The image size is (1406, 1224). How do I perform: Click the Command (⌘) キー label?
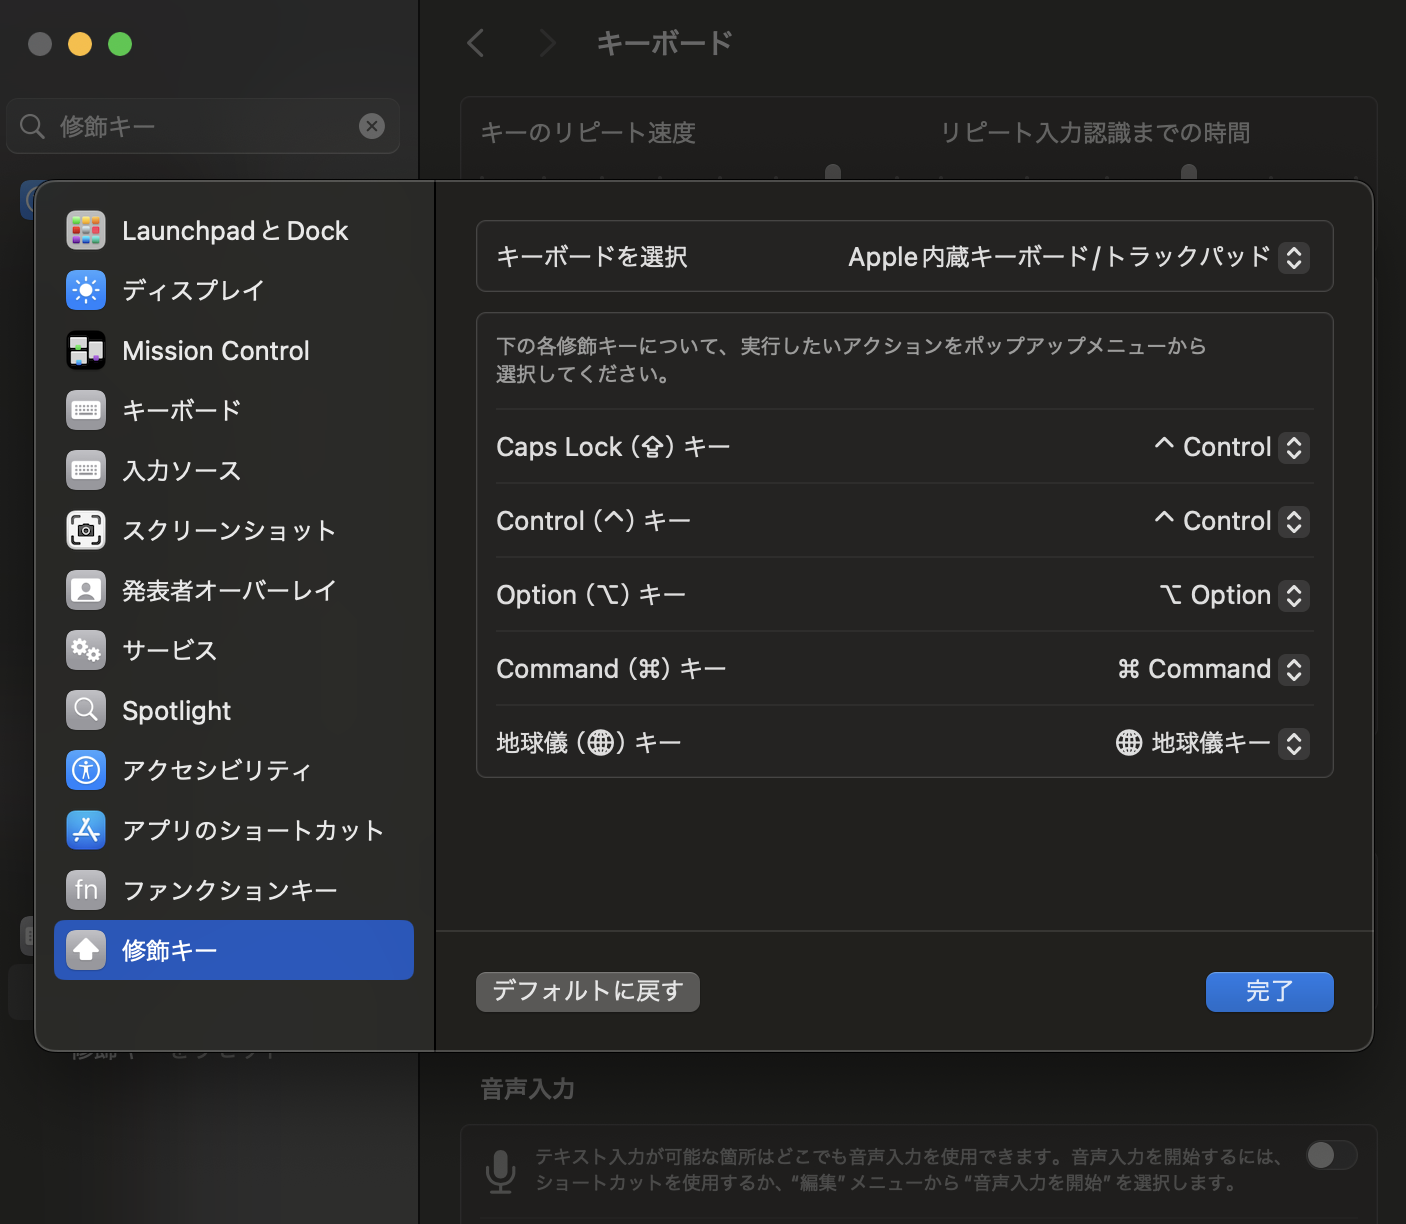coord(611,669)
